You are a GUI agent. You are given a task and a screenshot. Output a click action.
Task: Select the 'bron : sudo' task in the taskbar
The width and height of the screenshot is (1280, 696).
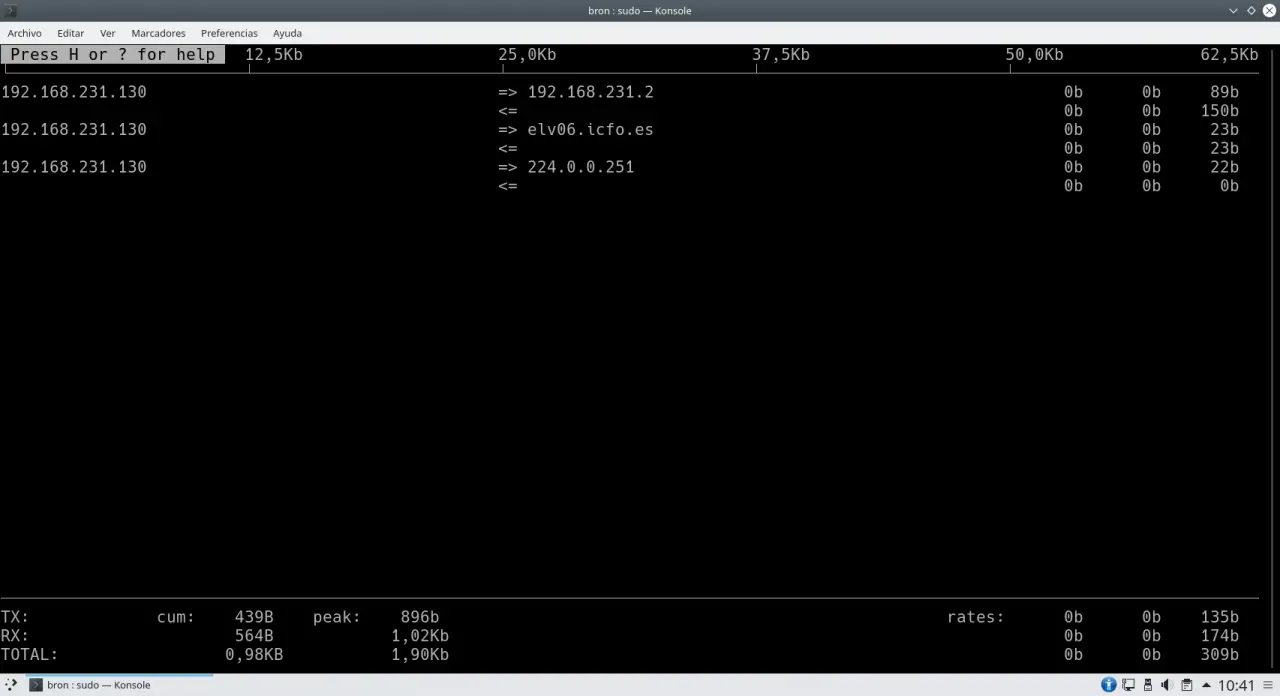pos(99,685)
